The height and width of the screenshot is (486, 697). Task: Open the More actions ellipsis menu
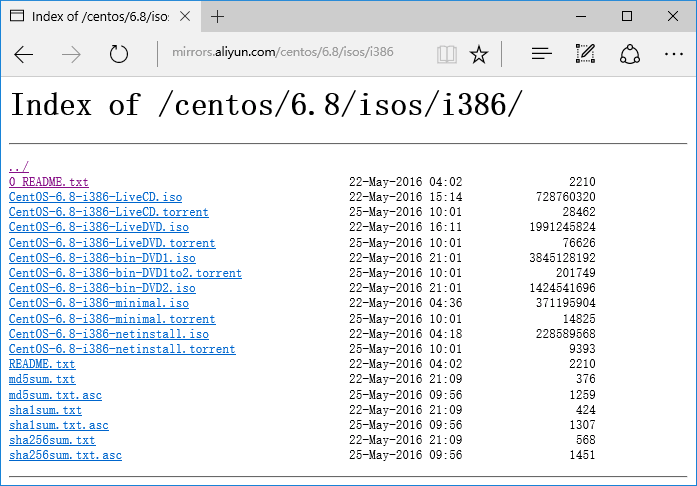(674, 54)
